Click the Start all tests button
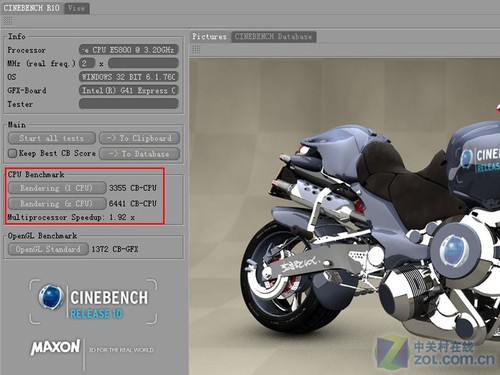Image resolution: width=500 pixels, height=375 pixels. tap(52, 138)
